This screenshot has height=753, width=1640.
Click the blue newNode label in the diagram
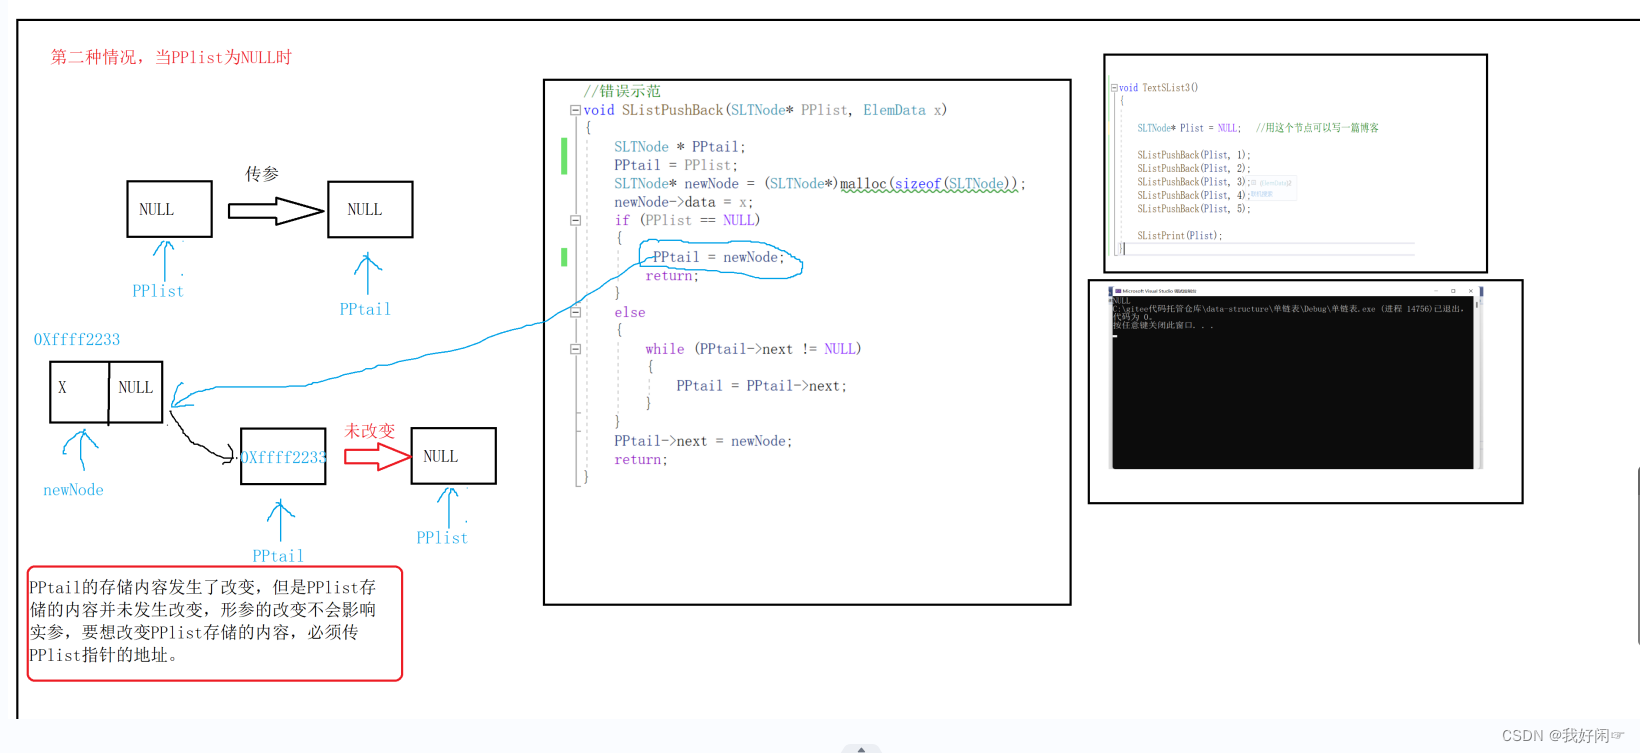click(73, 490)
